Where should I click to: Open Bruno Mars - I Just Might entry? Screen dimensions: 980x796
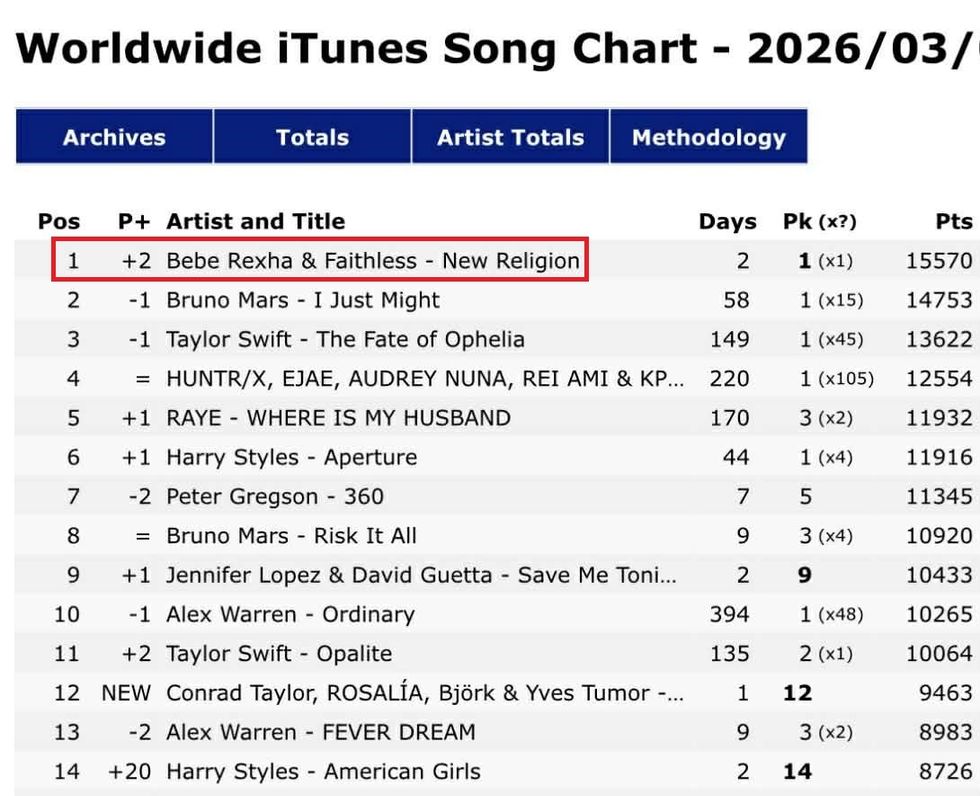tap(303, 300)
